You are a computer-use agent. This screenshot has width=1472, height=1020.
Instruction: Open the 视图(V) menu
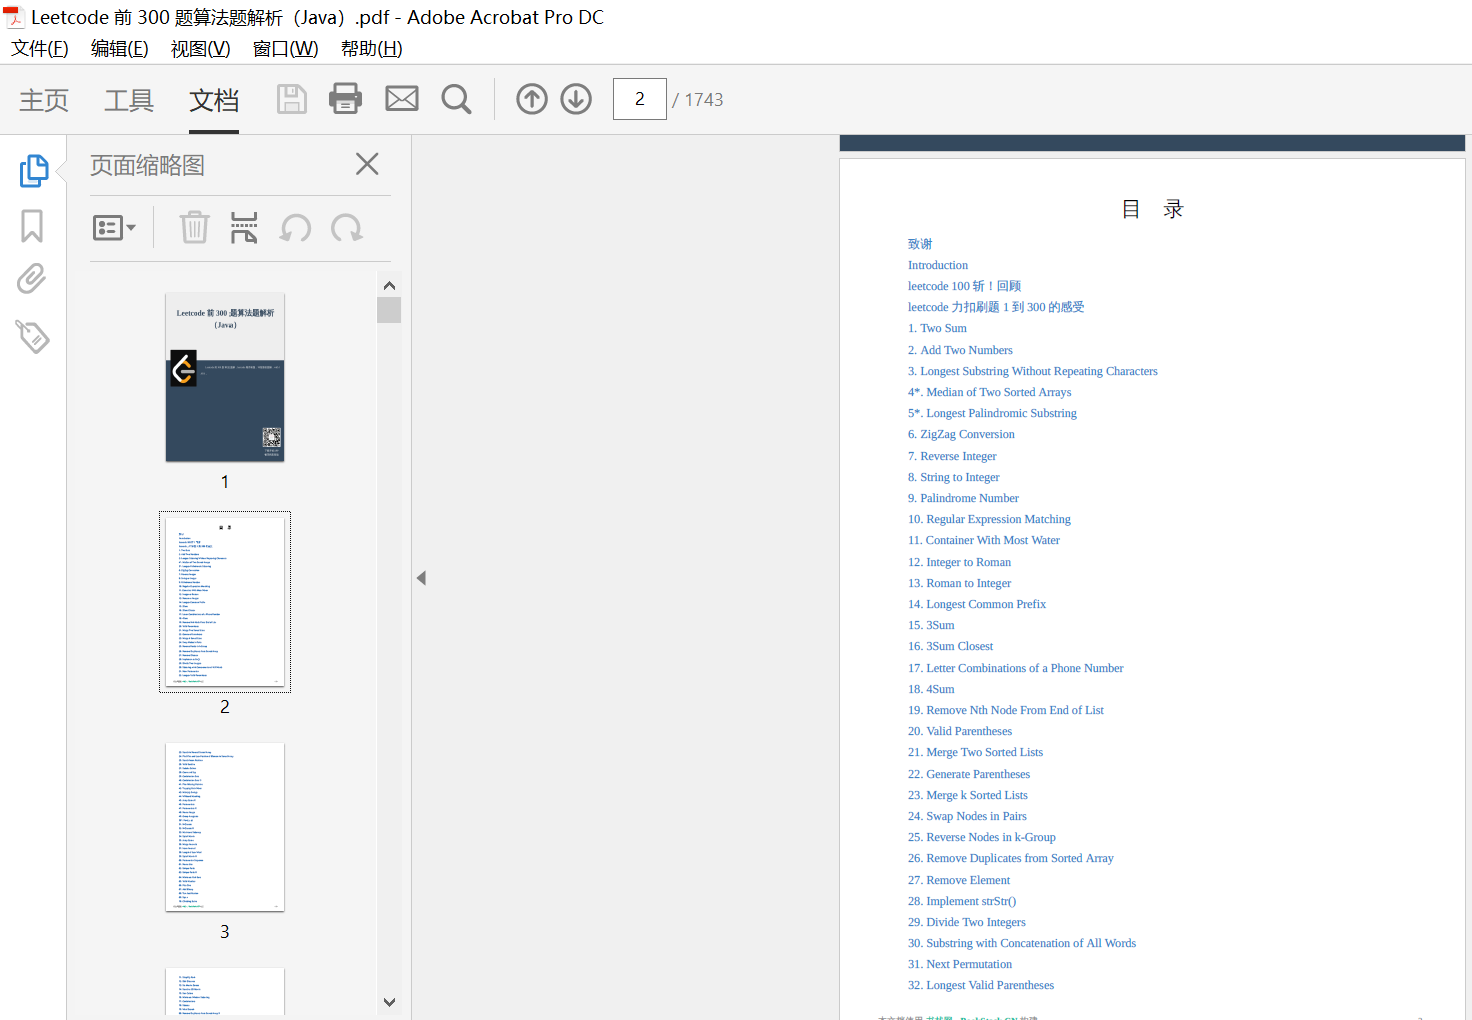pyautogui.click(x=200, y=49)
